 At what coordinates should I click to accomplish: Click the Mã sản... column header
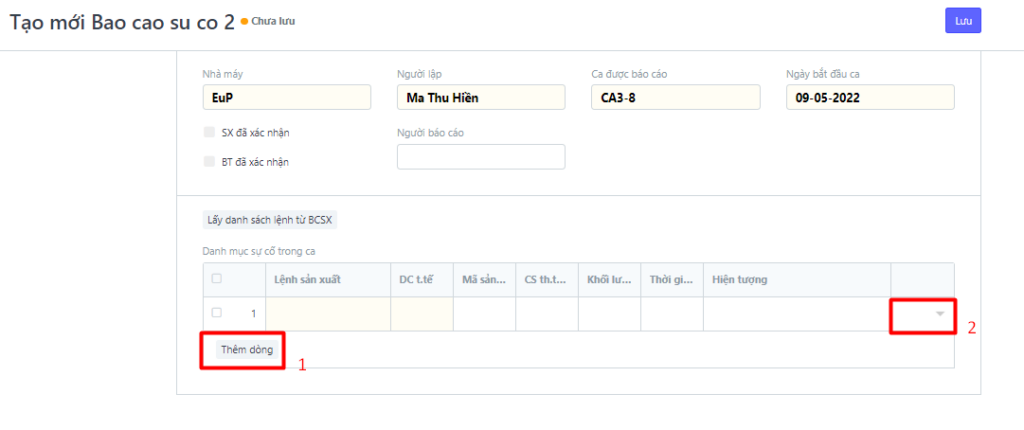coord(484,280)
